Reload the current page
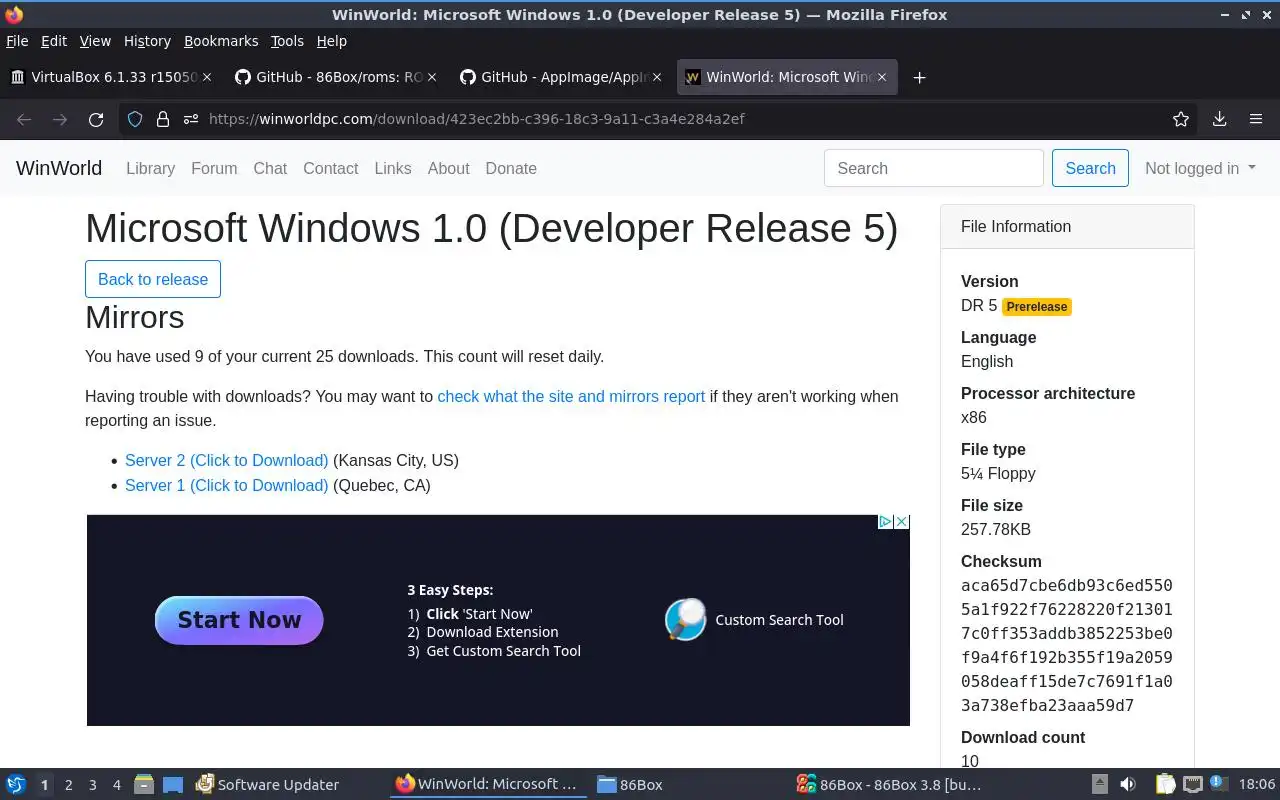Screen dimensions: 1280x800 (x=96, y=119)
